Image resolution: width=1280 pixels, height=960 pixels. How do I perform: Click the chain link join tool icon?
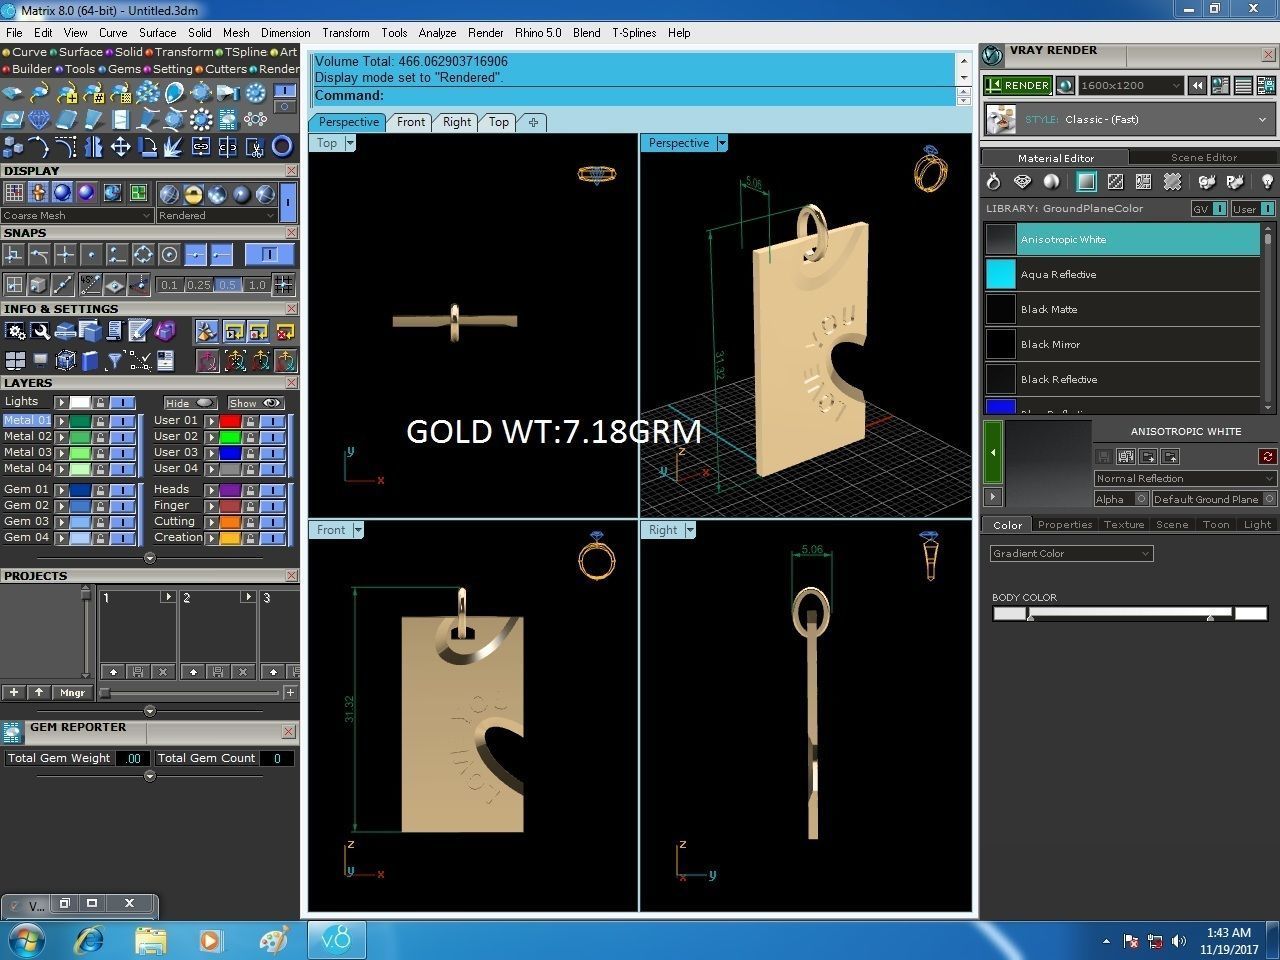coord(201,148)
